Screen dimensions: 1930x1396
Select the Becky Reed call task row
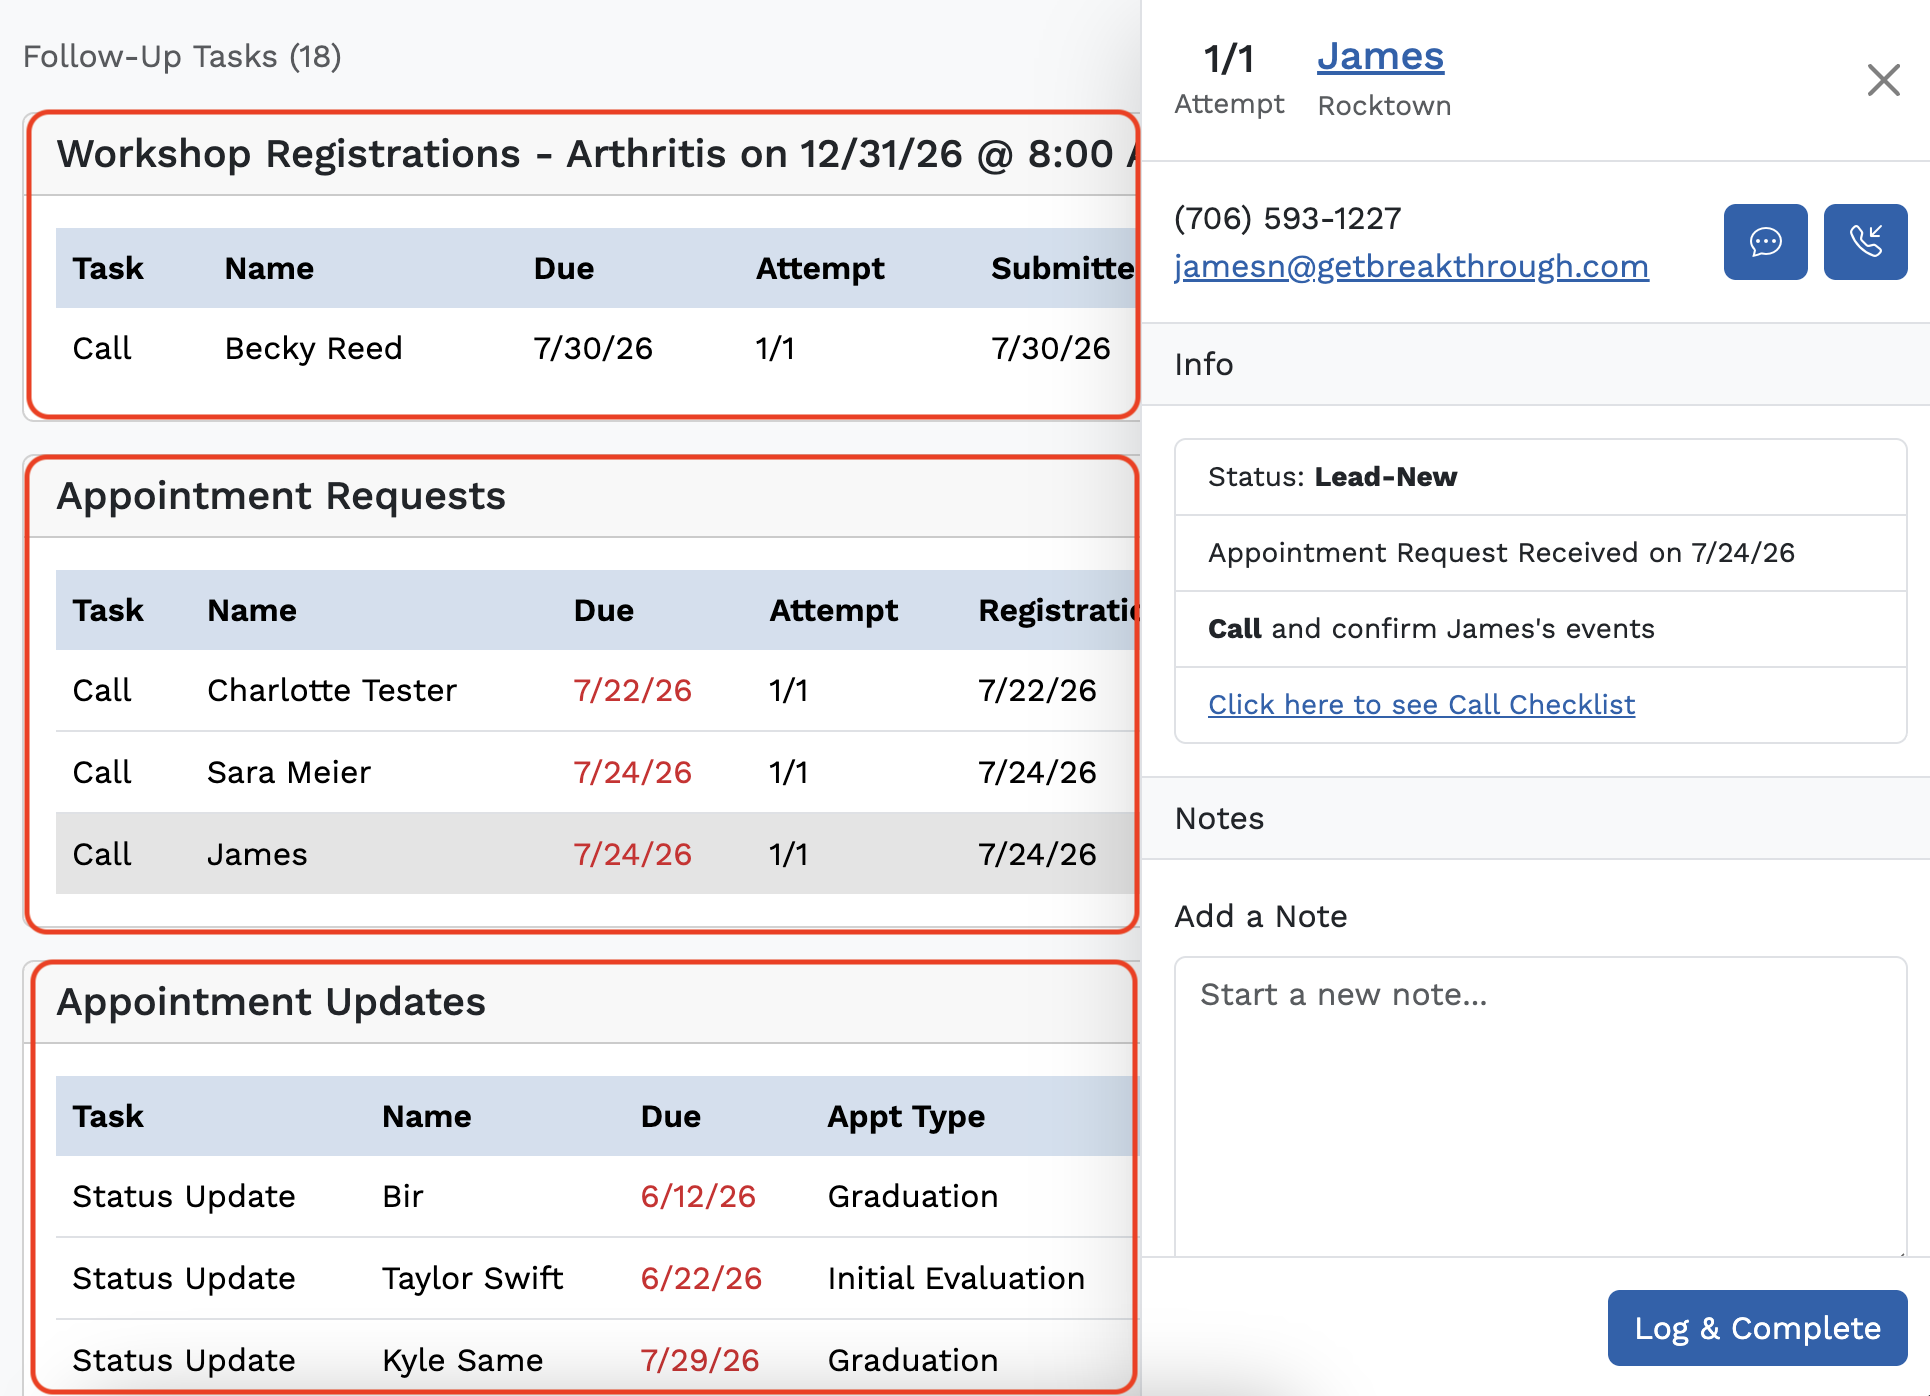click(x=596, y=348)
